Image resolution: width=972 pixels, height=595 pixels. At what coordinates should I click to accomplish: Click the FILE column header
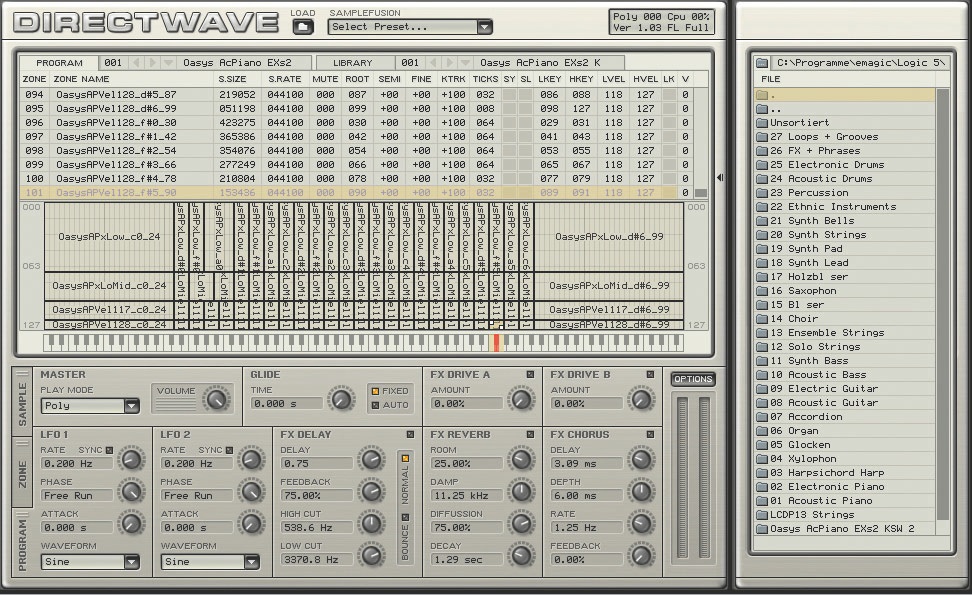point(771,79)
